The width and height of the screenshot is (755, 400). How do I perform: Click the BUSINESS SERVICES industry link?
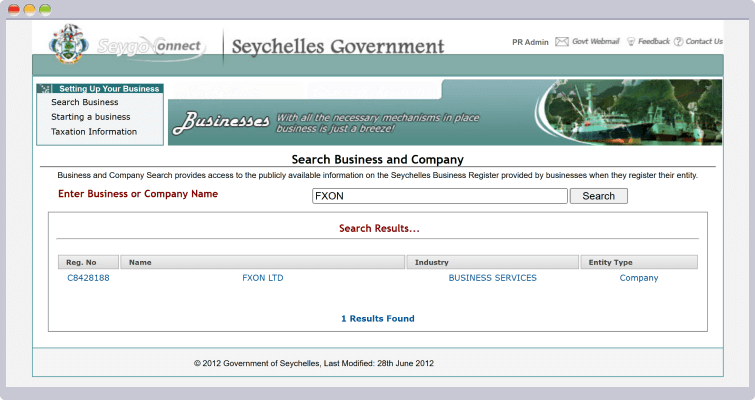click(493, 278)
